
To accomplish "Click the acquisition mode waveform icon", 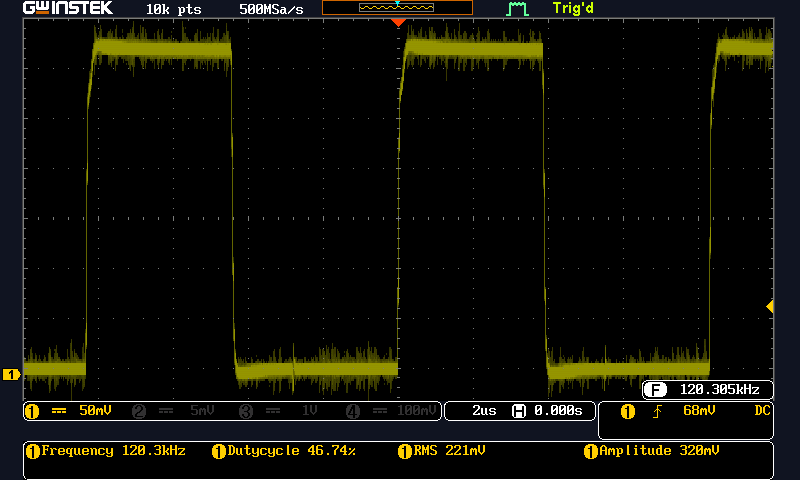I will pyautogui.click(x=517, y=9).
